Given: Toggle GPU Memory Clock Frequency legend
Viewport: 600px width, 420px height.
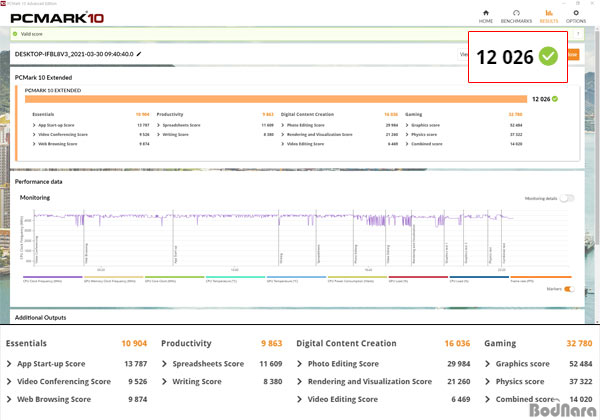Looking at the screenshot, I should coord(113,279).
